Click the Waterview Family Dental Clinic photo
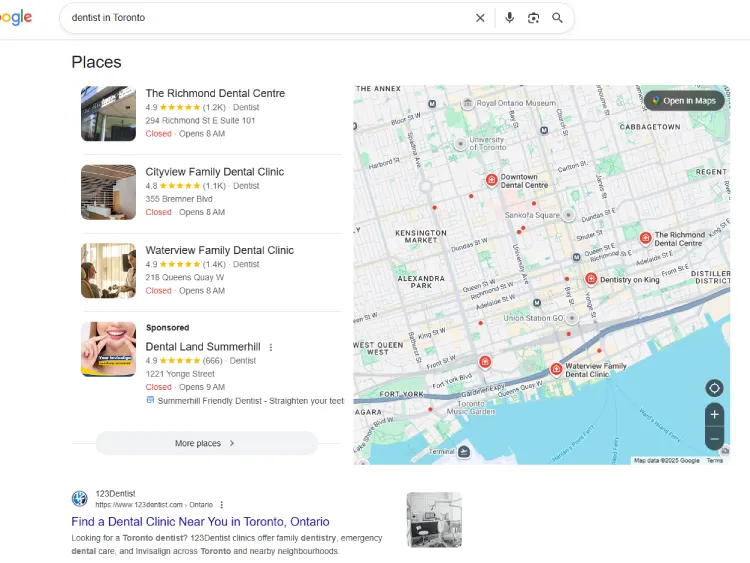Screen dimensions: 750x563 [x=109, y=271]
